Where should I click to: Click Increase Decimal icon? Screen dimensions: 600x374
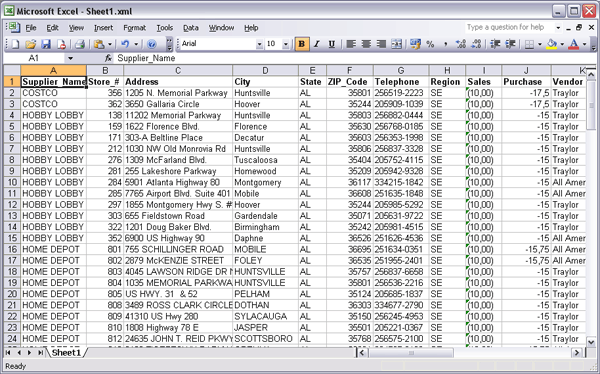pos(461,44)
